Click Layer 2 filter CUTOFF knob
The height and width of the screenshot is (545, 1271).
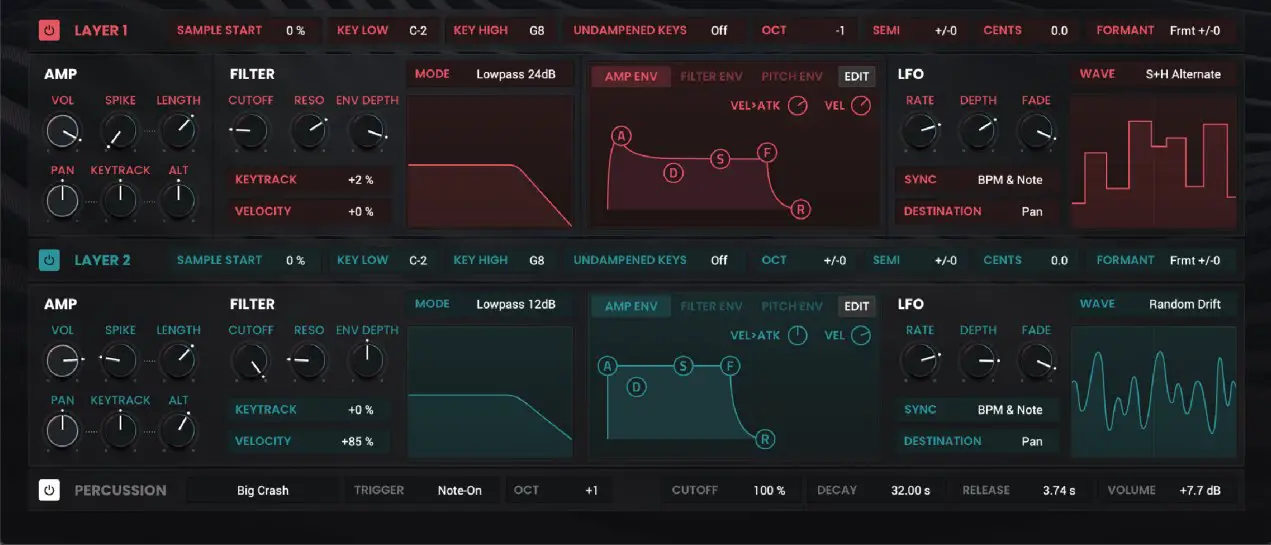[x=250, y=360]
